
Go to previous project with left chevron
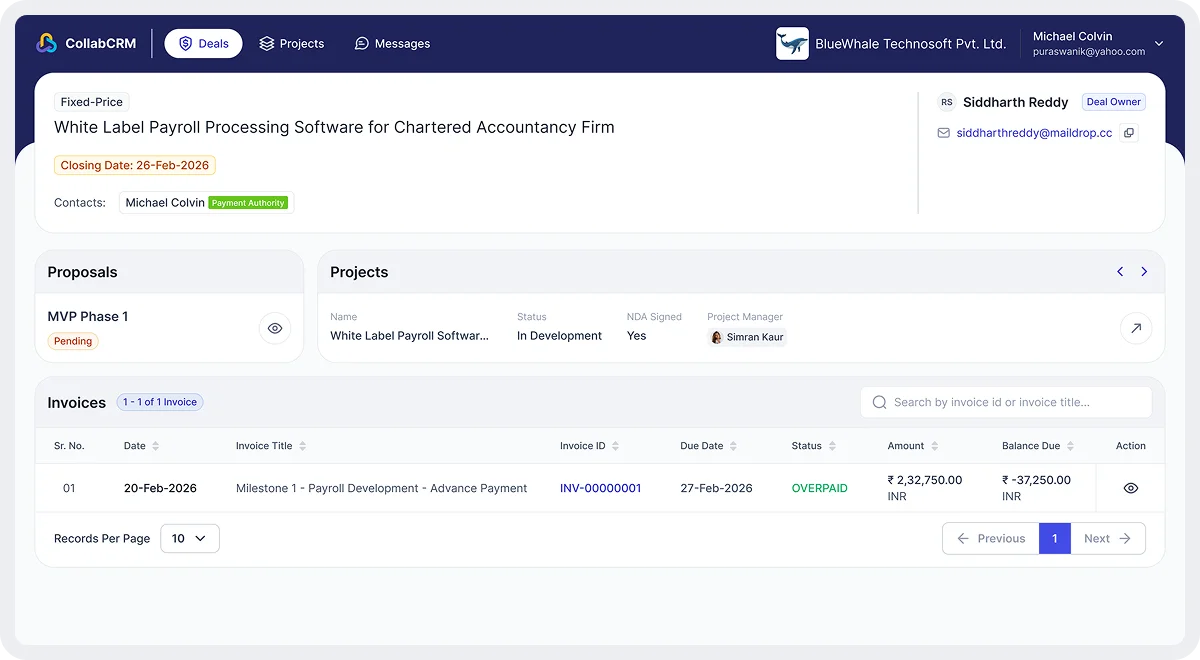tap(1120, 272)
